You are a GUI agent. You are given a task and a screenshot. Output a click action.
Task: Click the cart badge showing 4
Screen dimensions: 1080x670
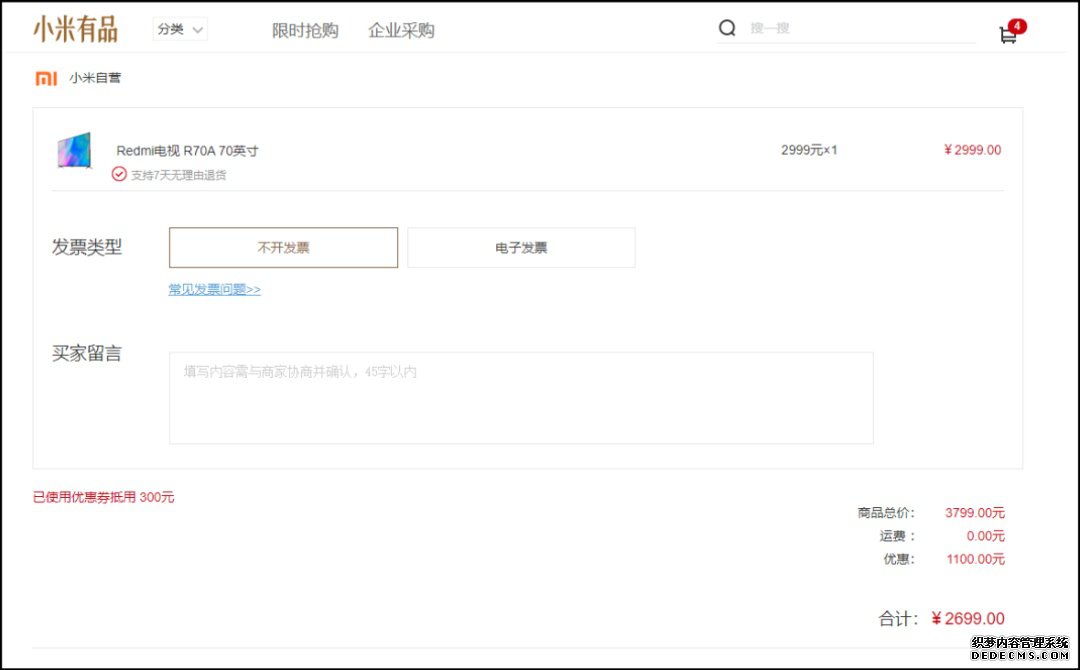click(x=1017, y=26)
